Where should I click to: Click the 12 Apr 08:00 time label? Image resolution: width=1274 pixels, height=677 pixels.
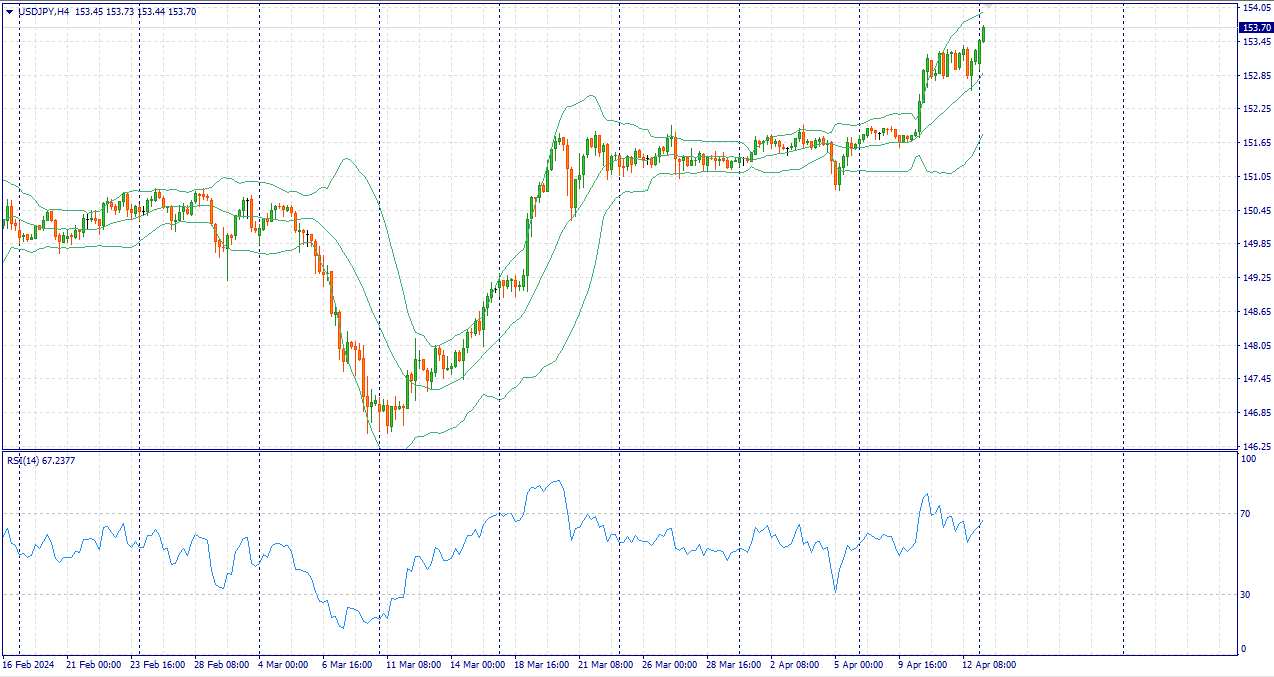989,665
